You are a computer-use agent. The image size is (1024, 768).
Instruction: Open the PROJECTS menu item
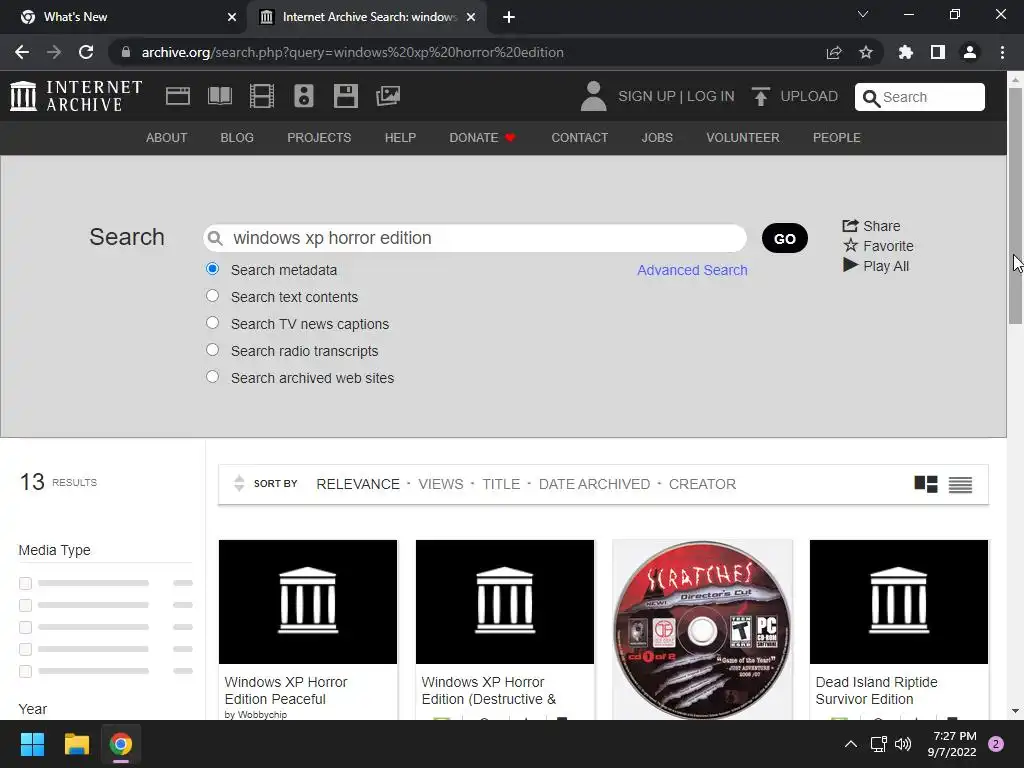pos(319,138)
